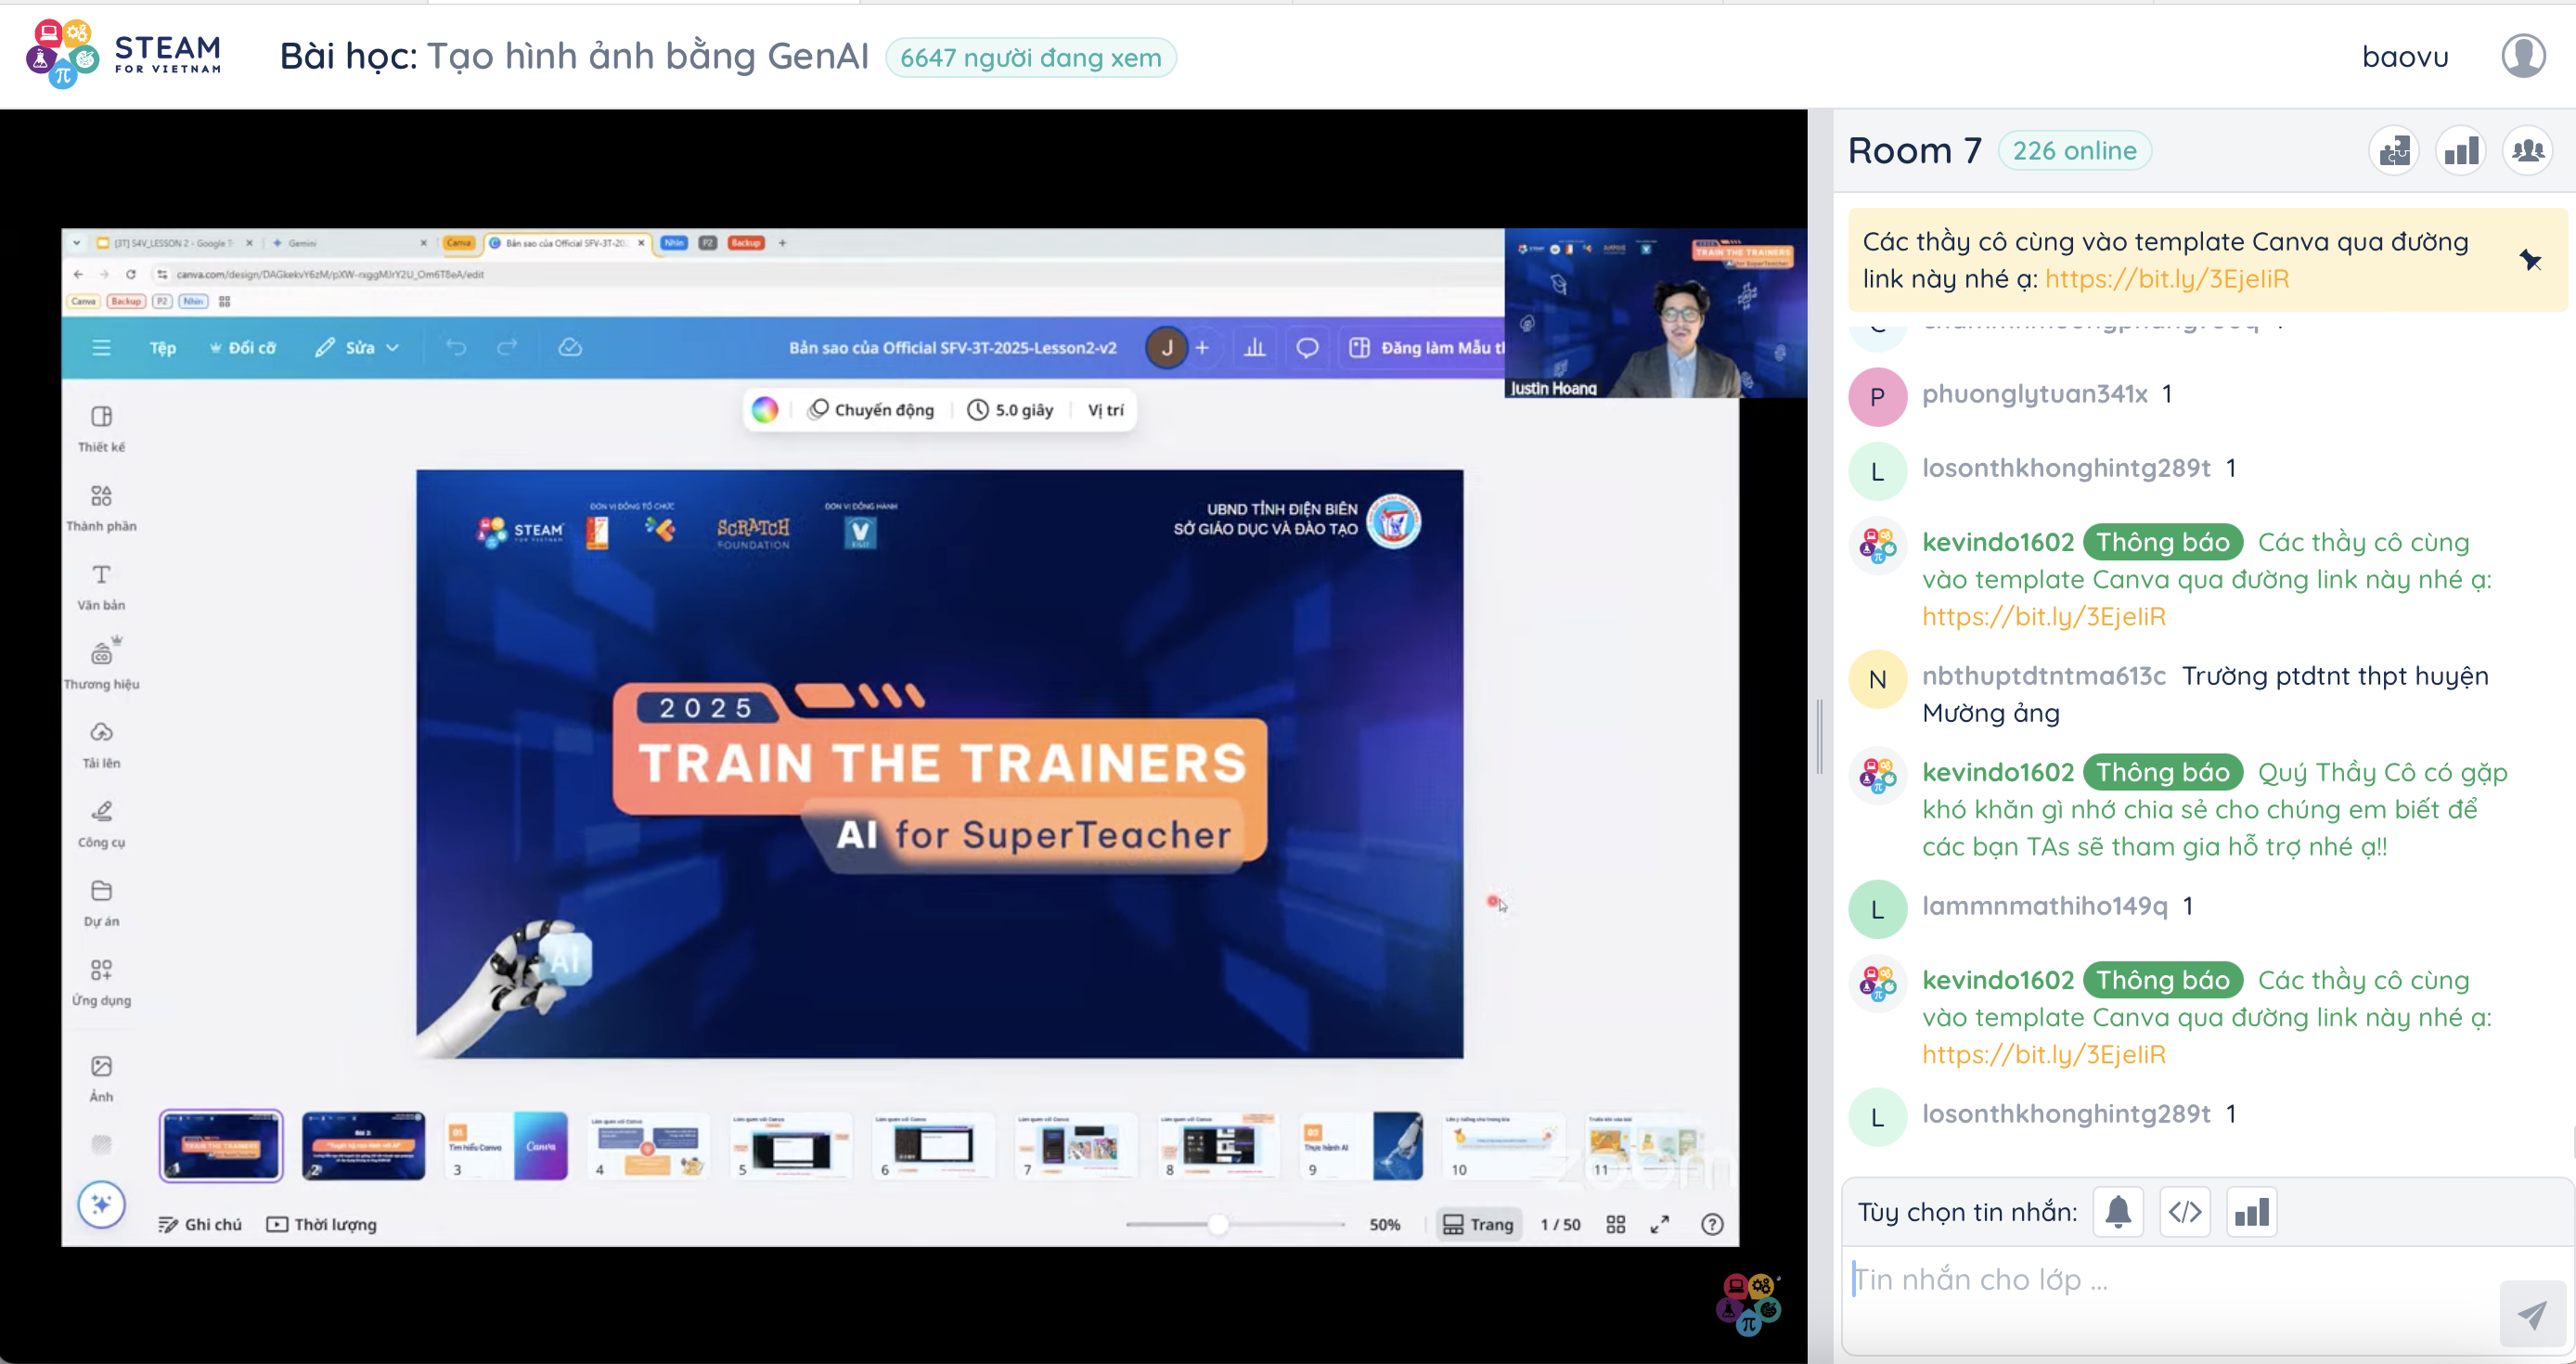Unpin the pinned Canva announcement
This screenshot has height=1364, width=2576.
click(x=2530, y=261)
